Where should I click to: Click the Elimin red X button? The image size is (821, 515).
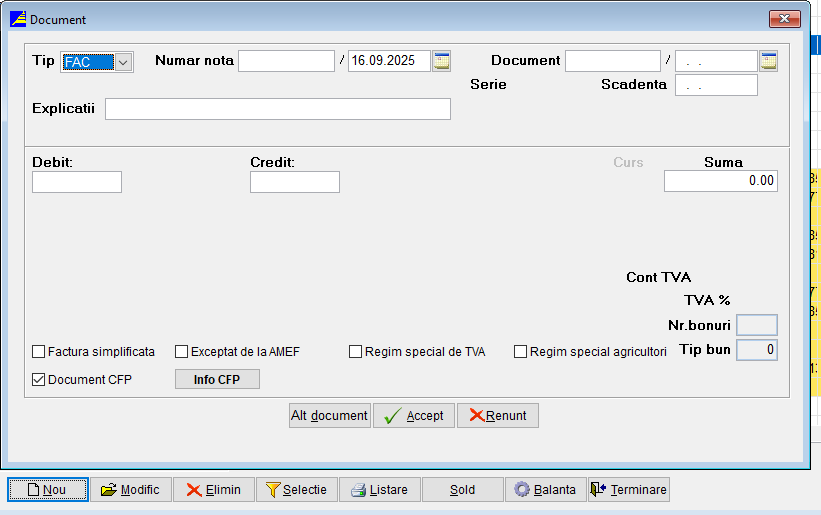click(x=213, y=490)
